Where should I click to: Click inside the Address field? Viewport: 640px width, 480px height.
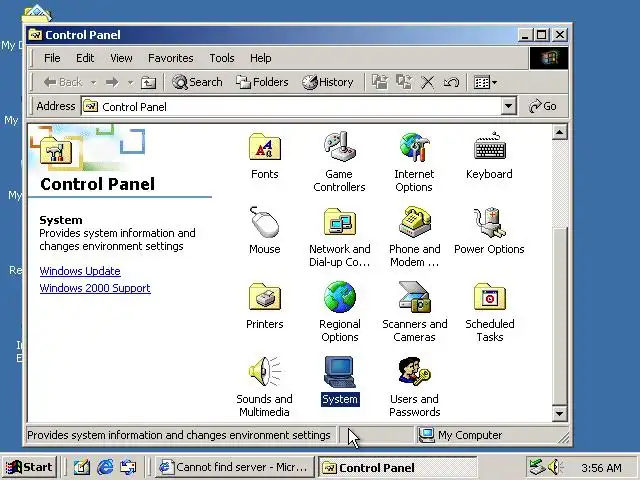[291, 107]
